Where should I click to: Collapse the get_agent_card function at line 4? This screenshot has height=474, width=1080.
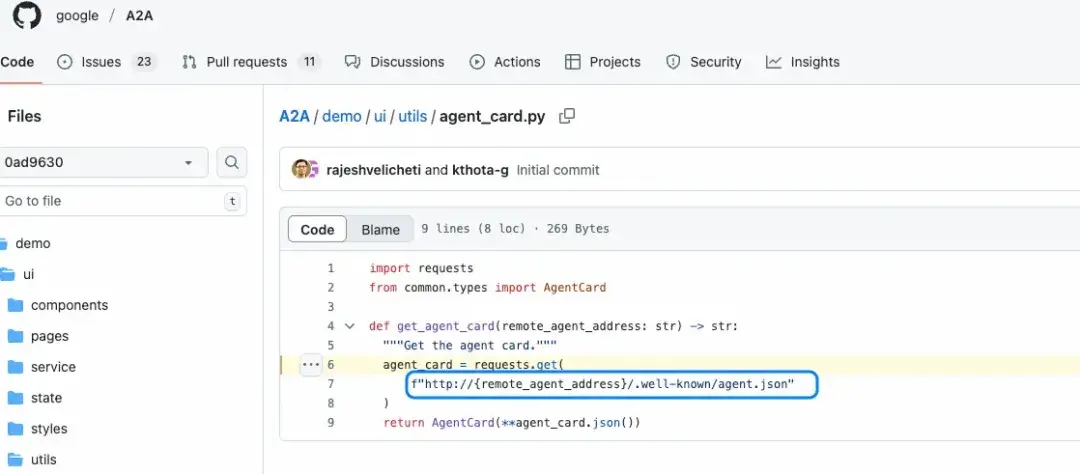point(349,326)
